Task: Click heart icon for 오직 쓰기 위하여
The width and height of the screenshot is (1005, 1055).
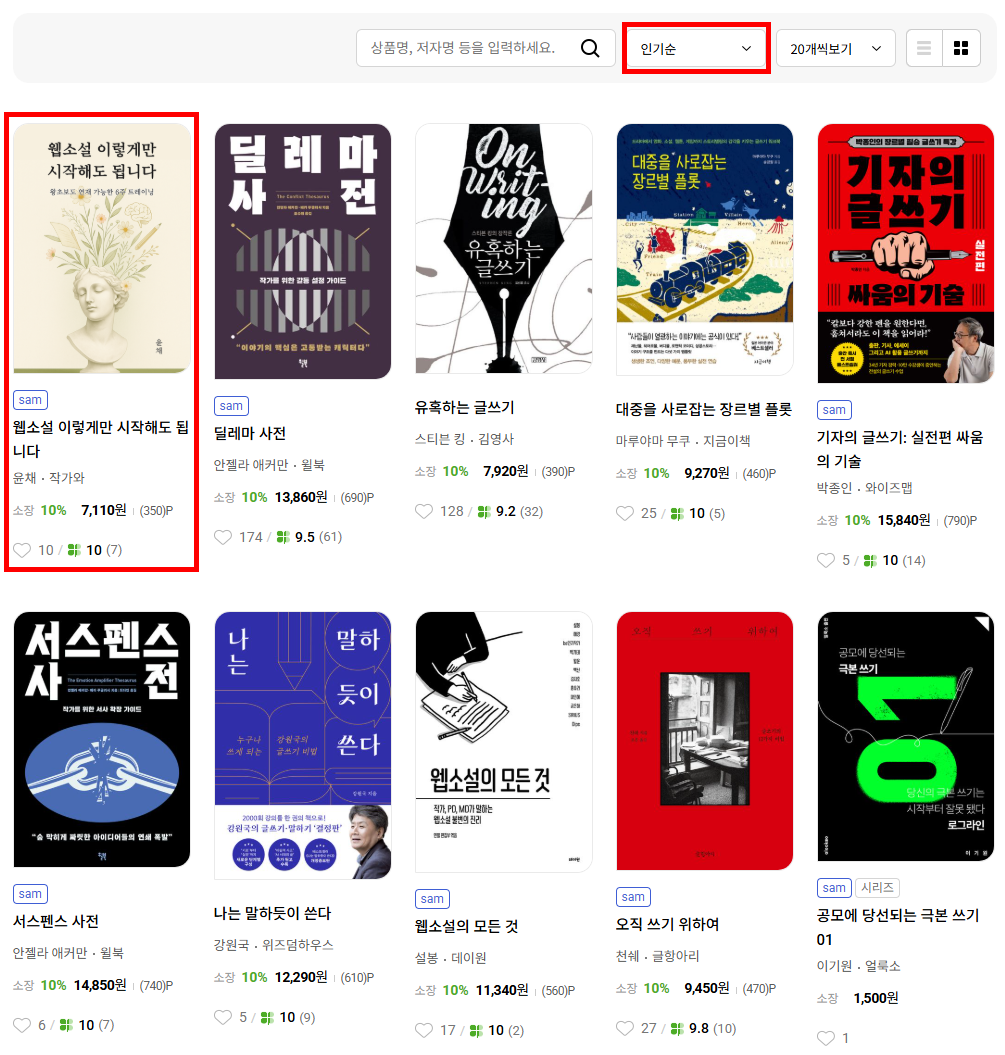Action: (625, 1028)
